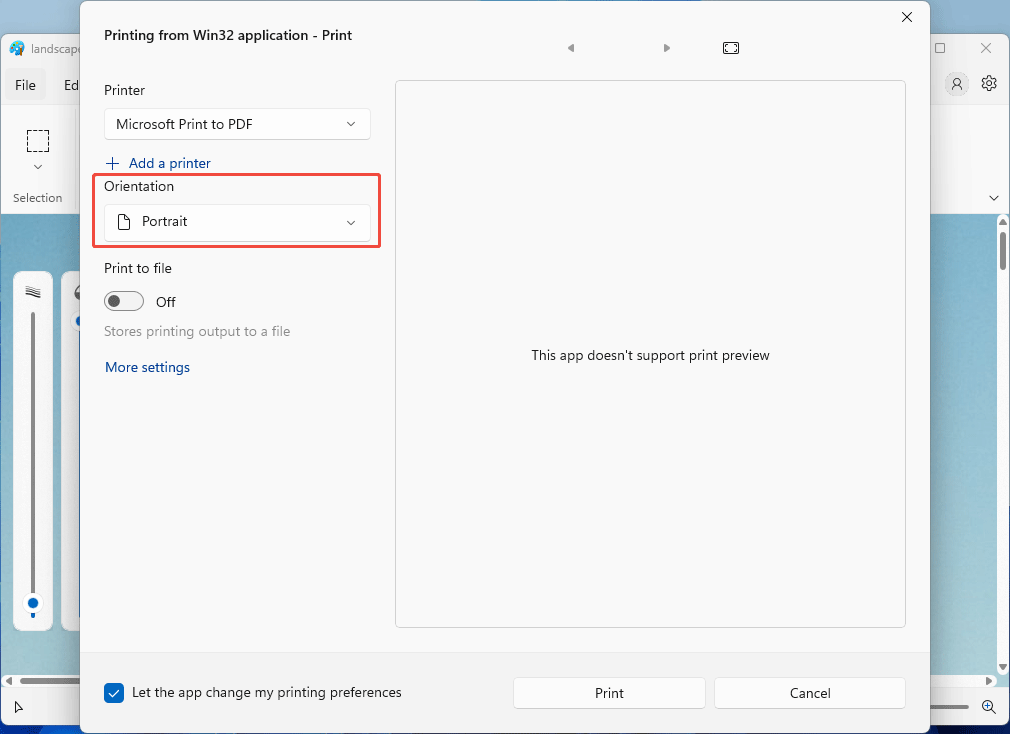Close the Print dialog

tap(906, 17)
